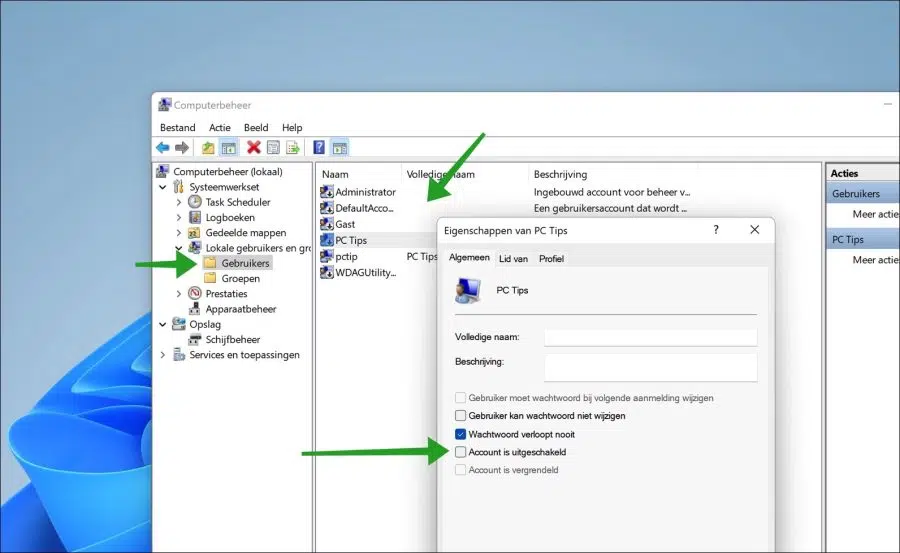Click the 'Account is vergrendeld' checkbox

point(460,470)
